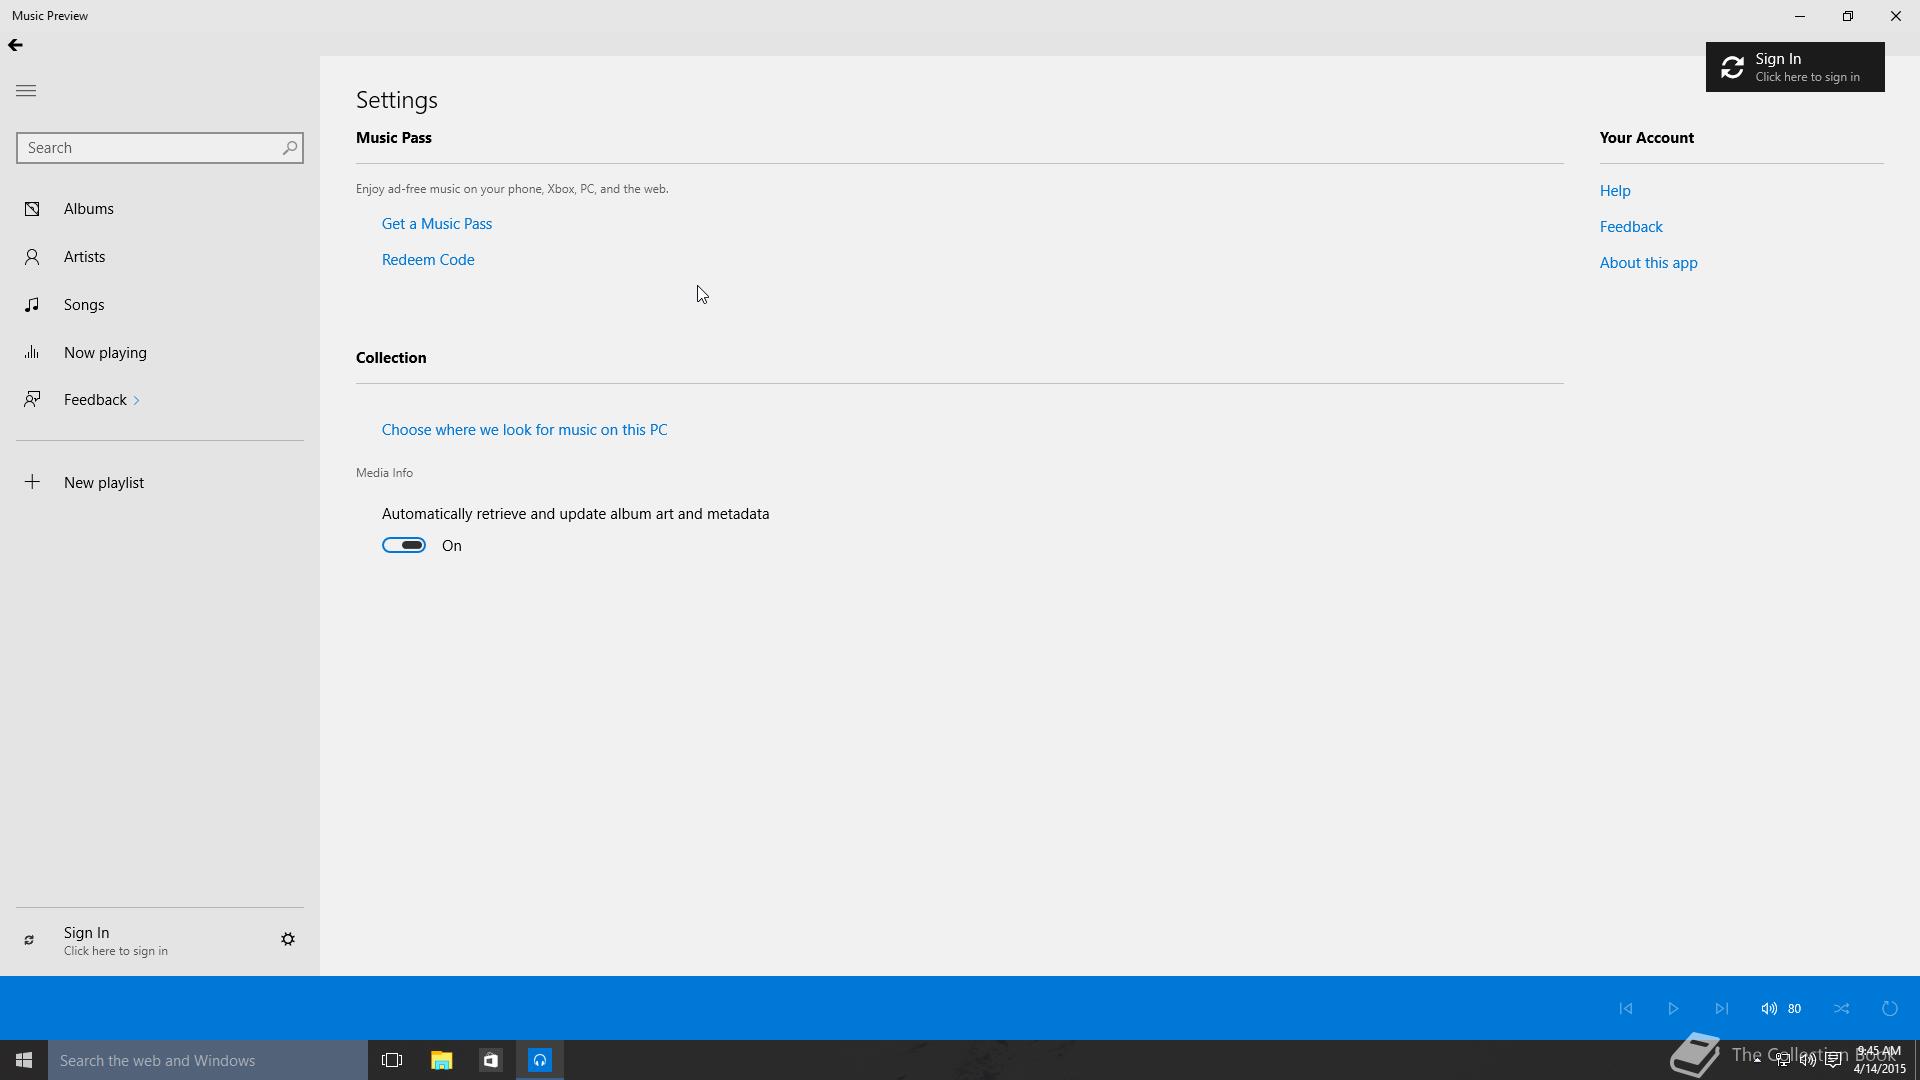Toggle shuffle playback

(1842, 1009)
